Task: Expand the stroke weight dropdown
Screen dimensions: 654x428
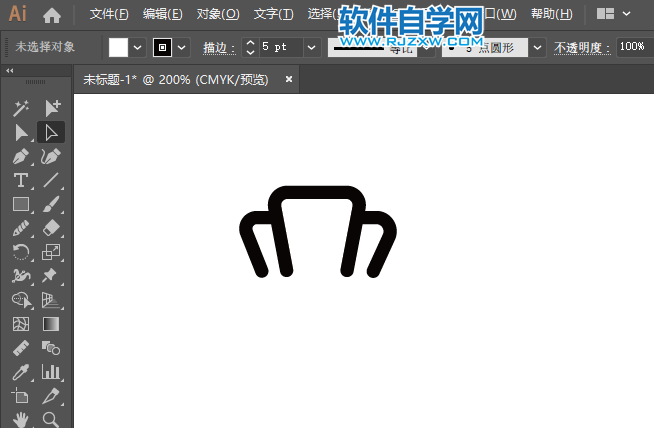Action: (312, 48)
